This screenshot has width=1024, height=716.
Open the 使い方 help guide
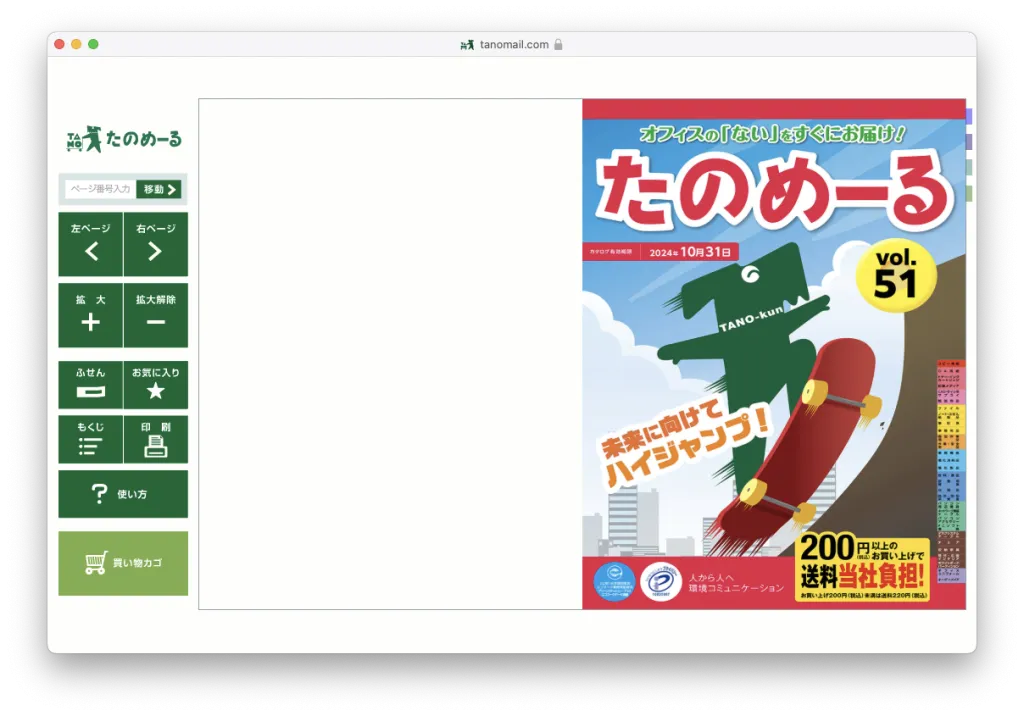[x=123, y=494]
